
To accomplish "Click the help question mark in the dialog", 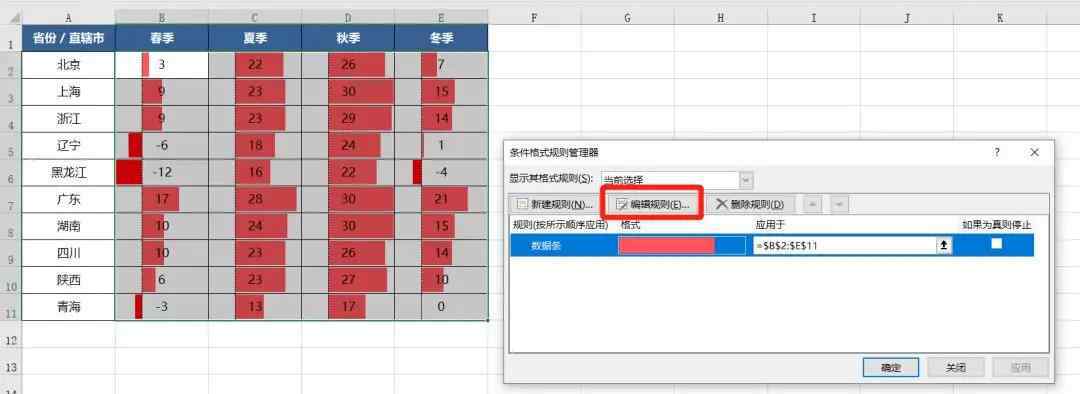I will pos(997,152).
